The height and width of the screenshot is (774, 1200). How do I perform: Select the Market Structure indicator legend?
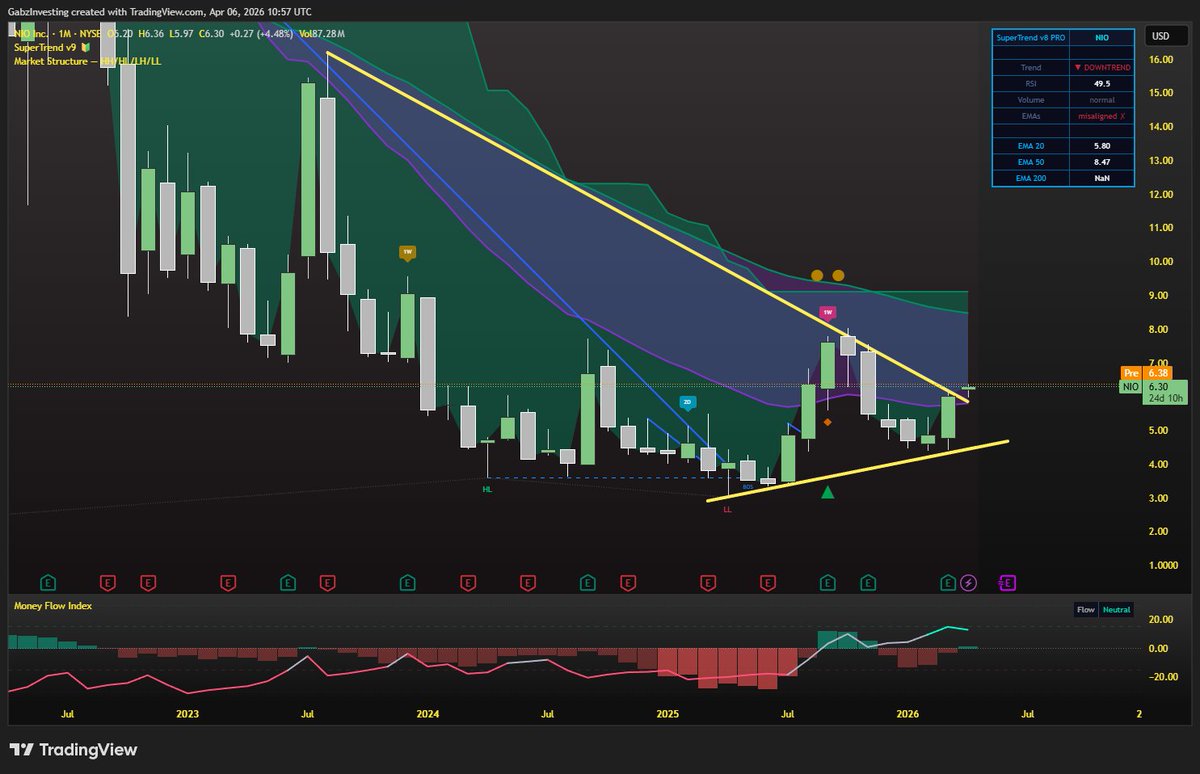[88, 61]
